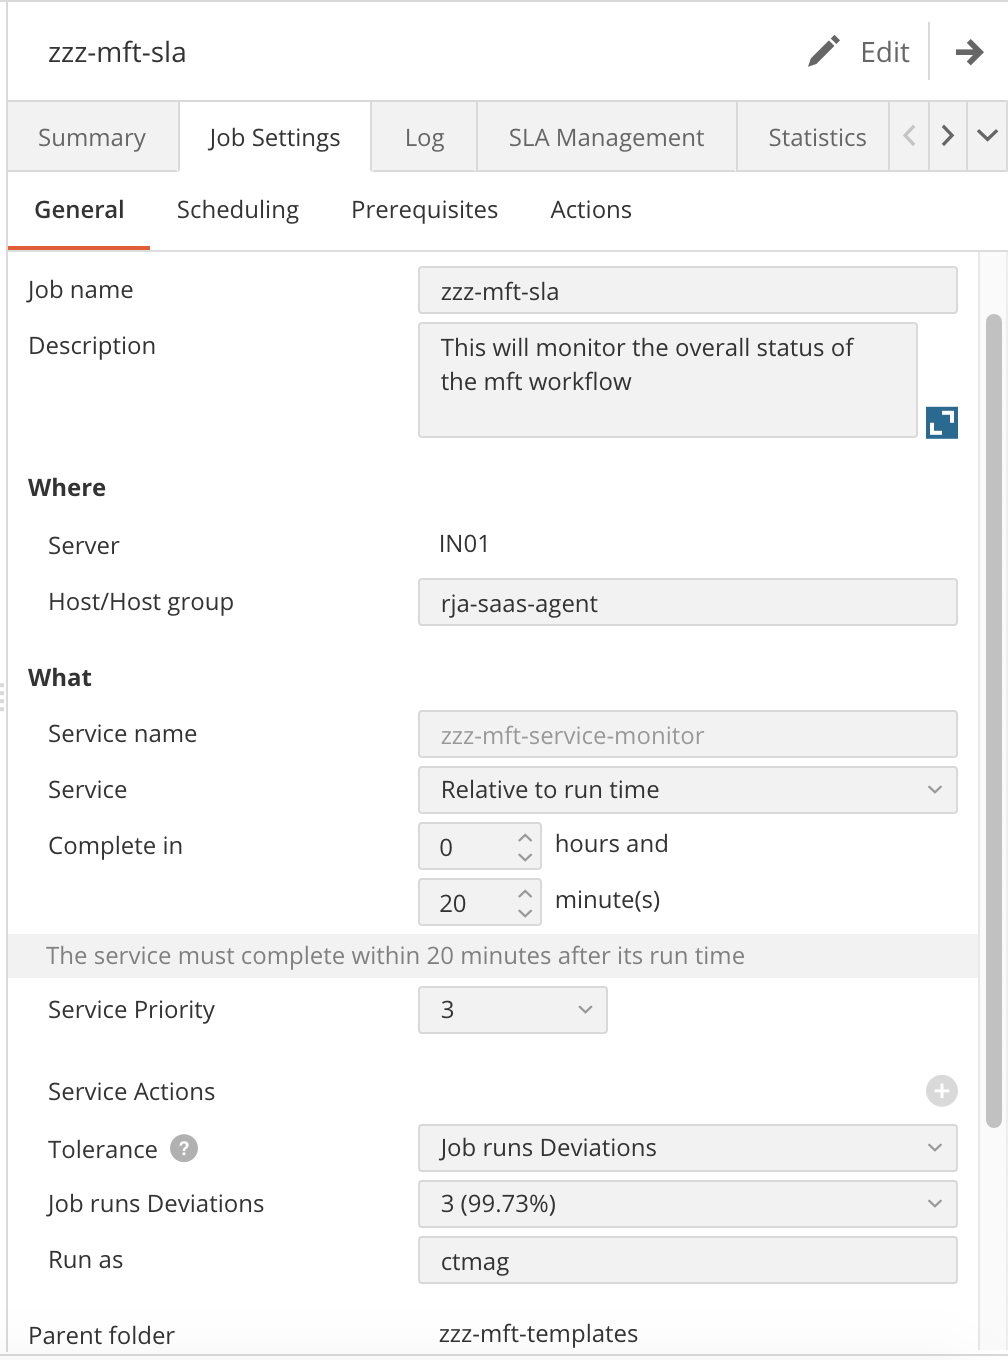Click the Edit pencil icon
This screenshot has width=1008, height=1360.
pyautogui.click(x=823, y=52)
